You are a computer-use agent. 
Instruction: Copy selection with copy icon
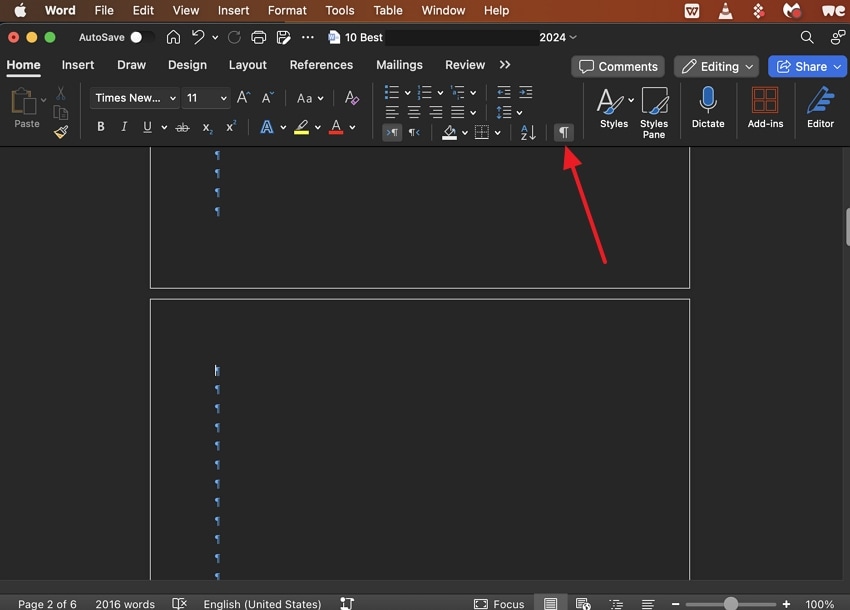(61, 113)
